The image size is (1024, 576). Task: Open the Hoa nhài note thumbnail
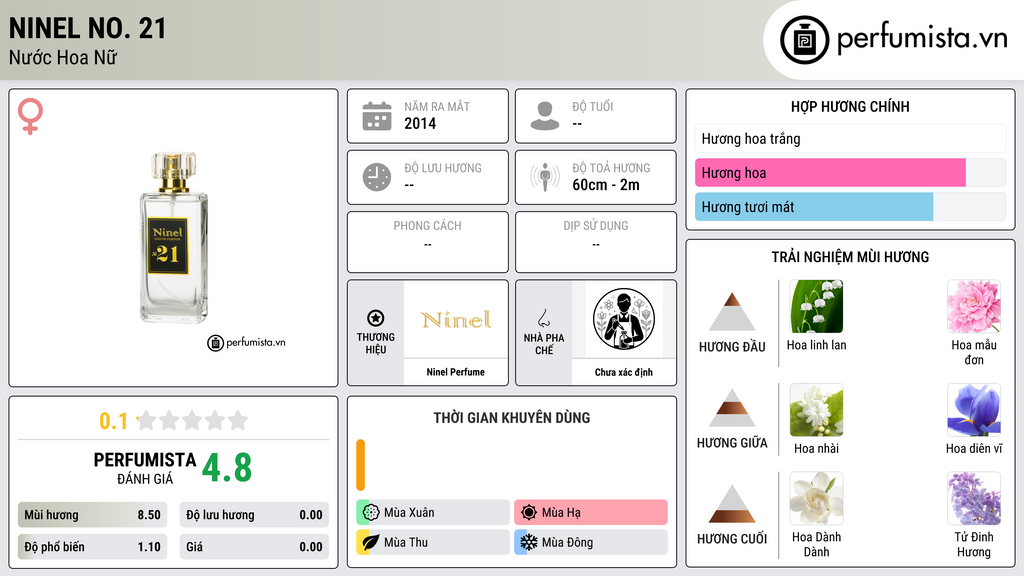(816, 410)
